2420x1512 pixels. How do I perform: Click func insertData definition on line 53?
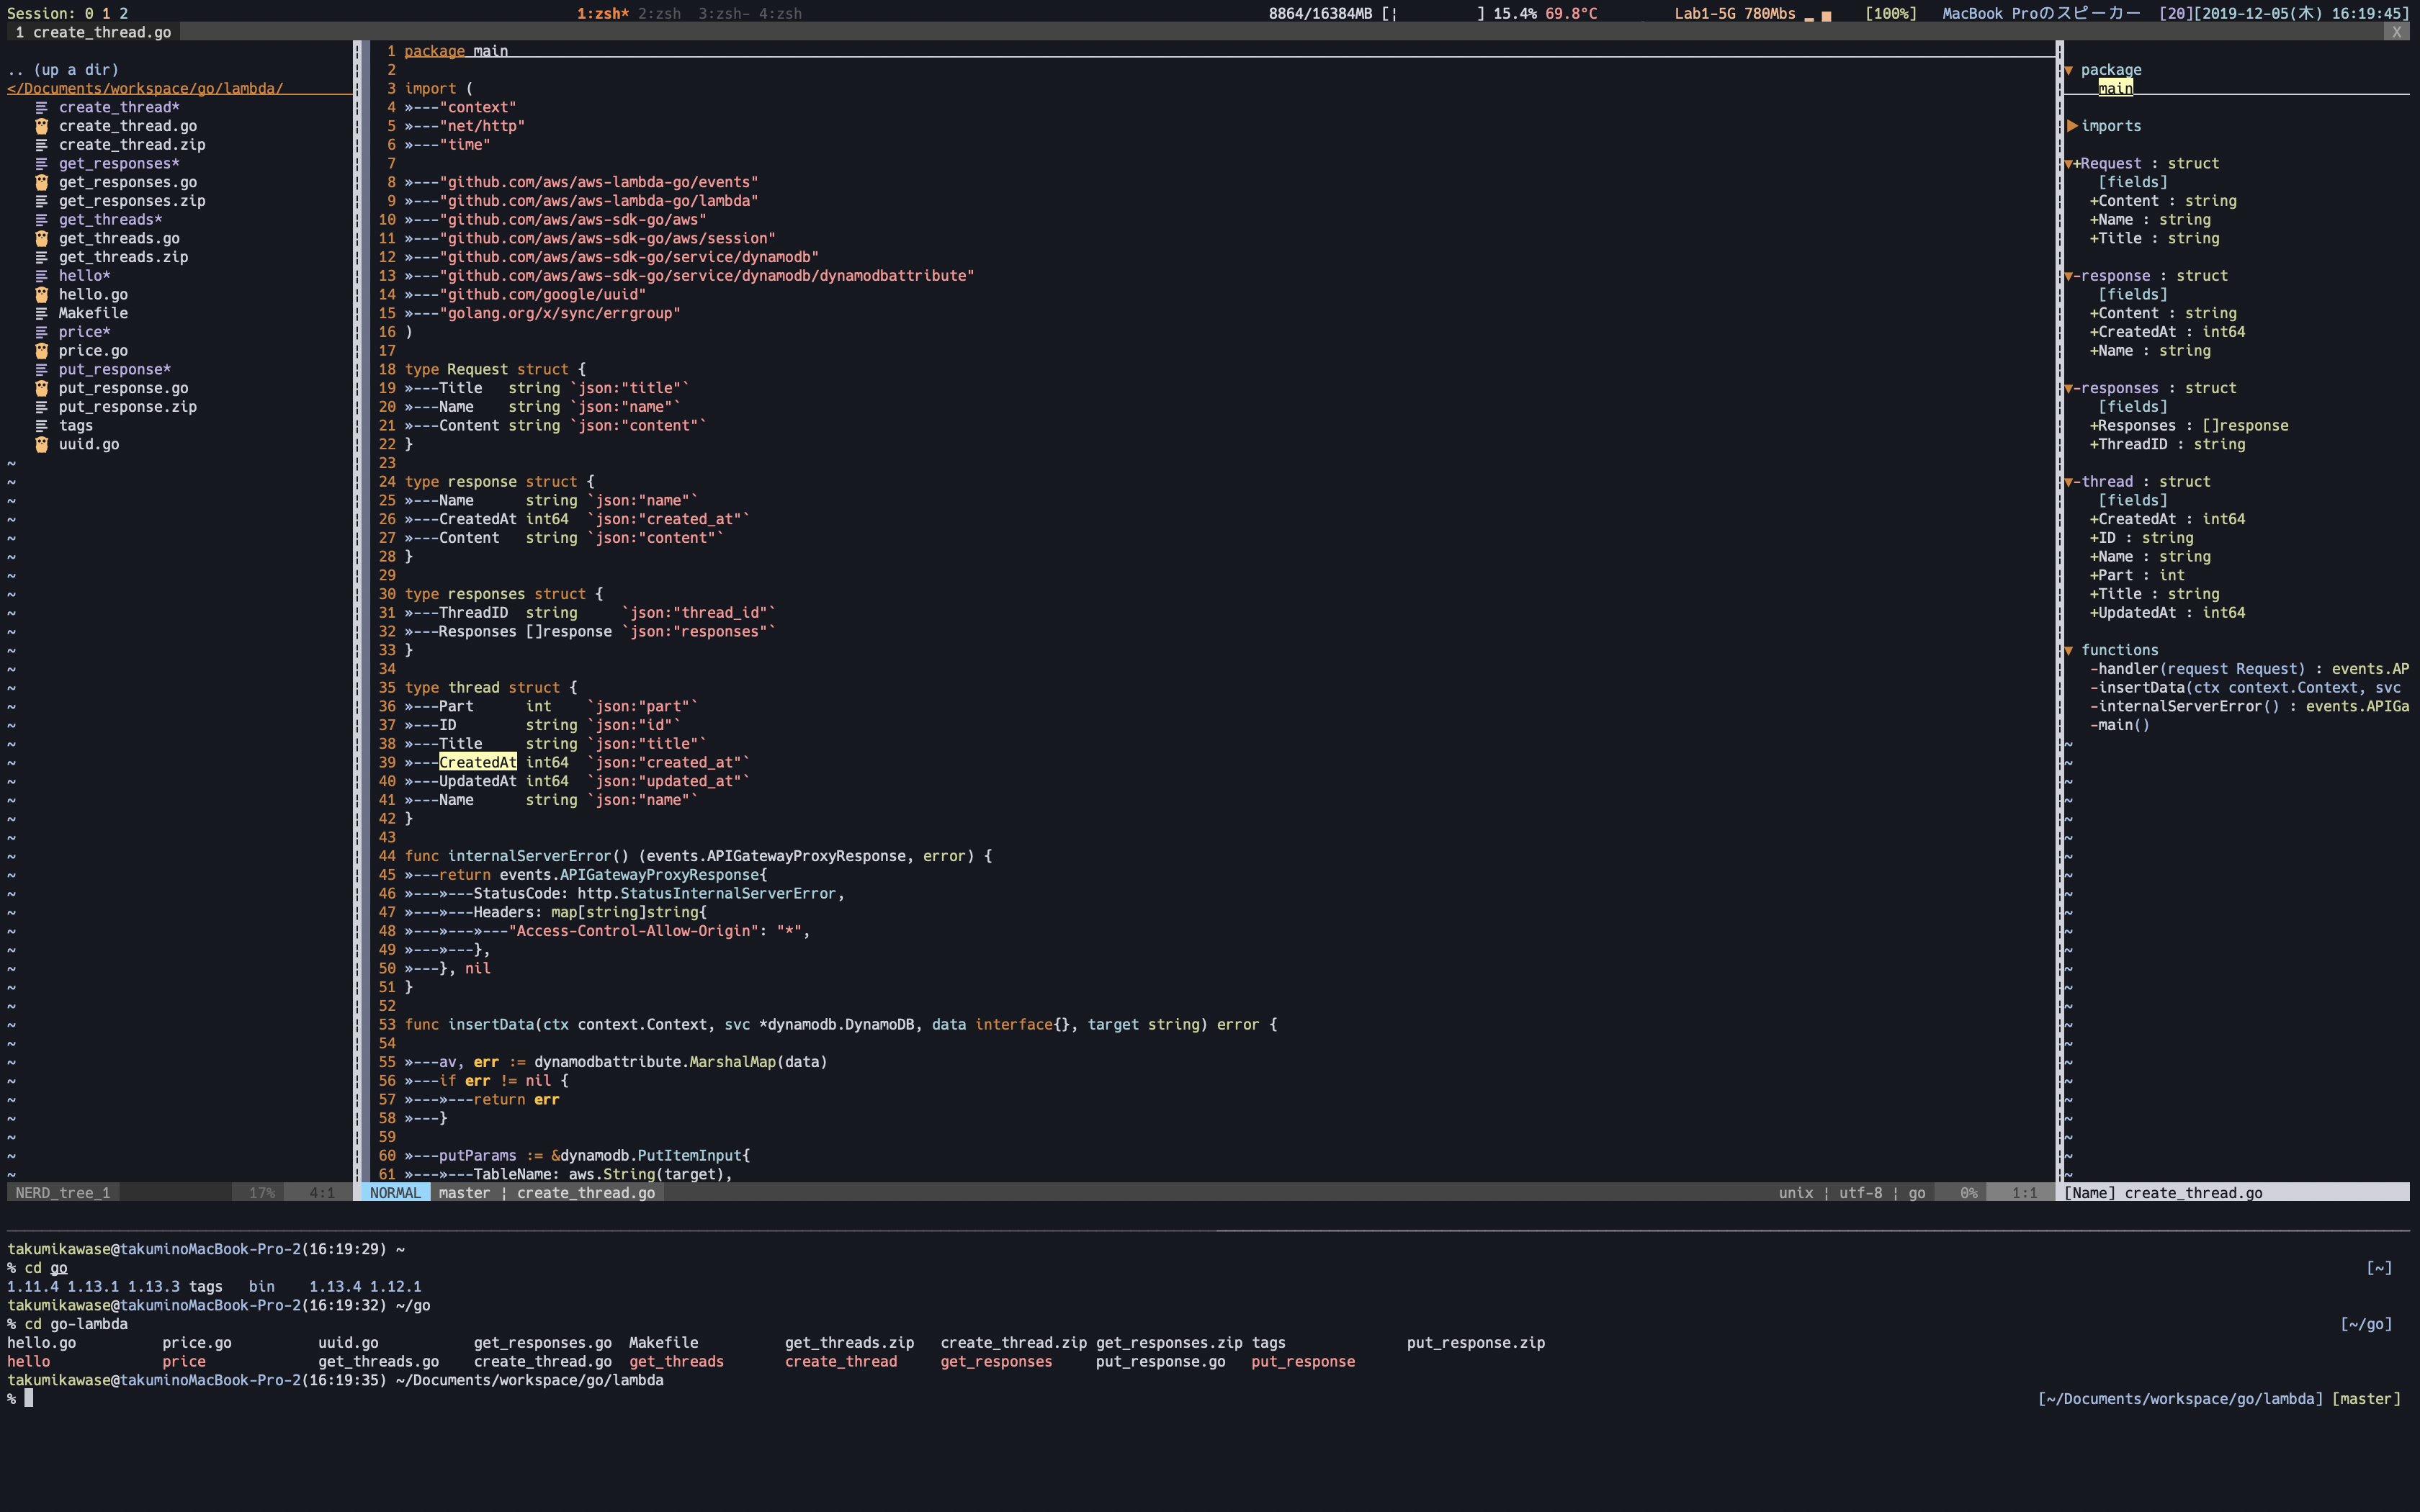click(x=841, y=1024)
